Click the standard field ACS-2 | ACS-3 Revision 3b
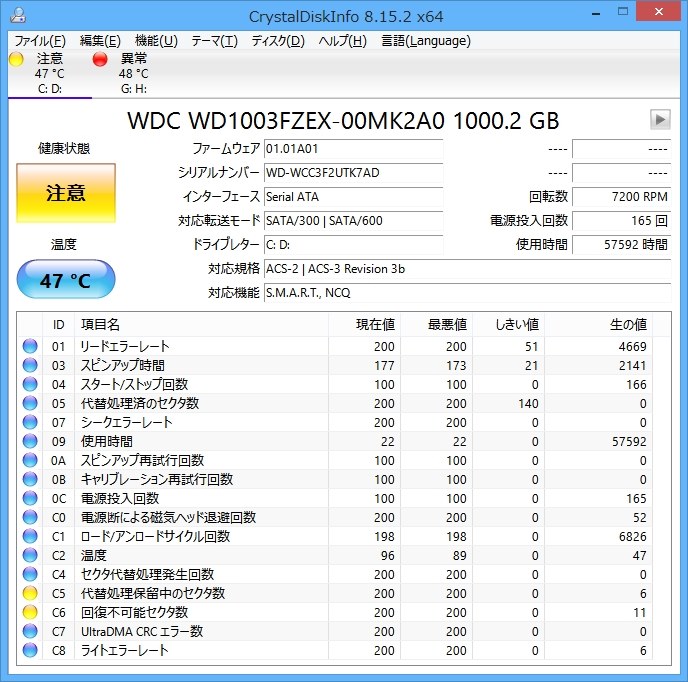 pos(468,269)
